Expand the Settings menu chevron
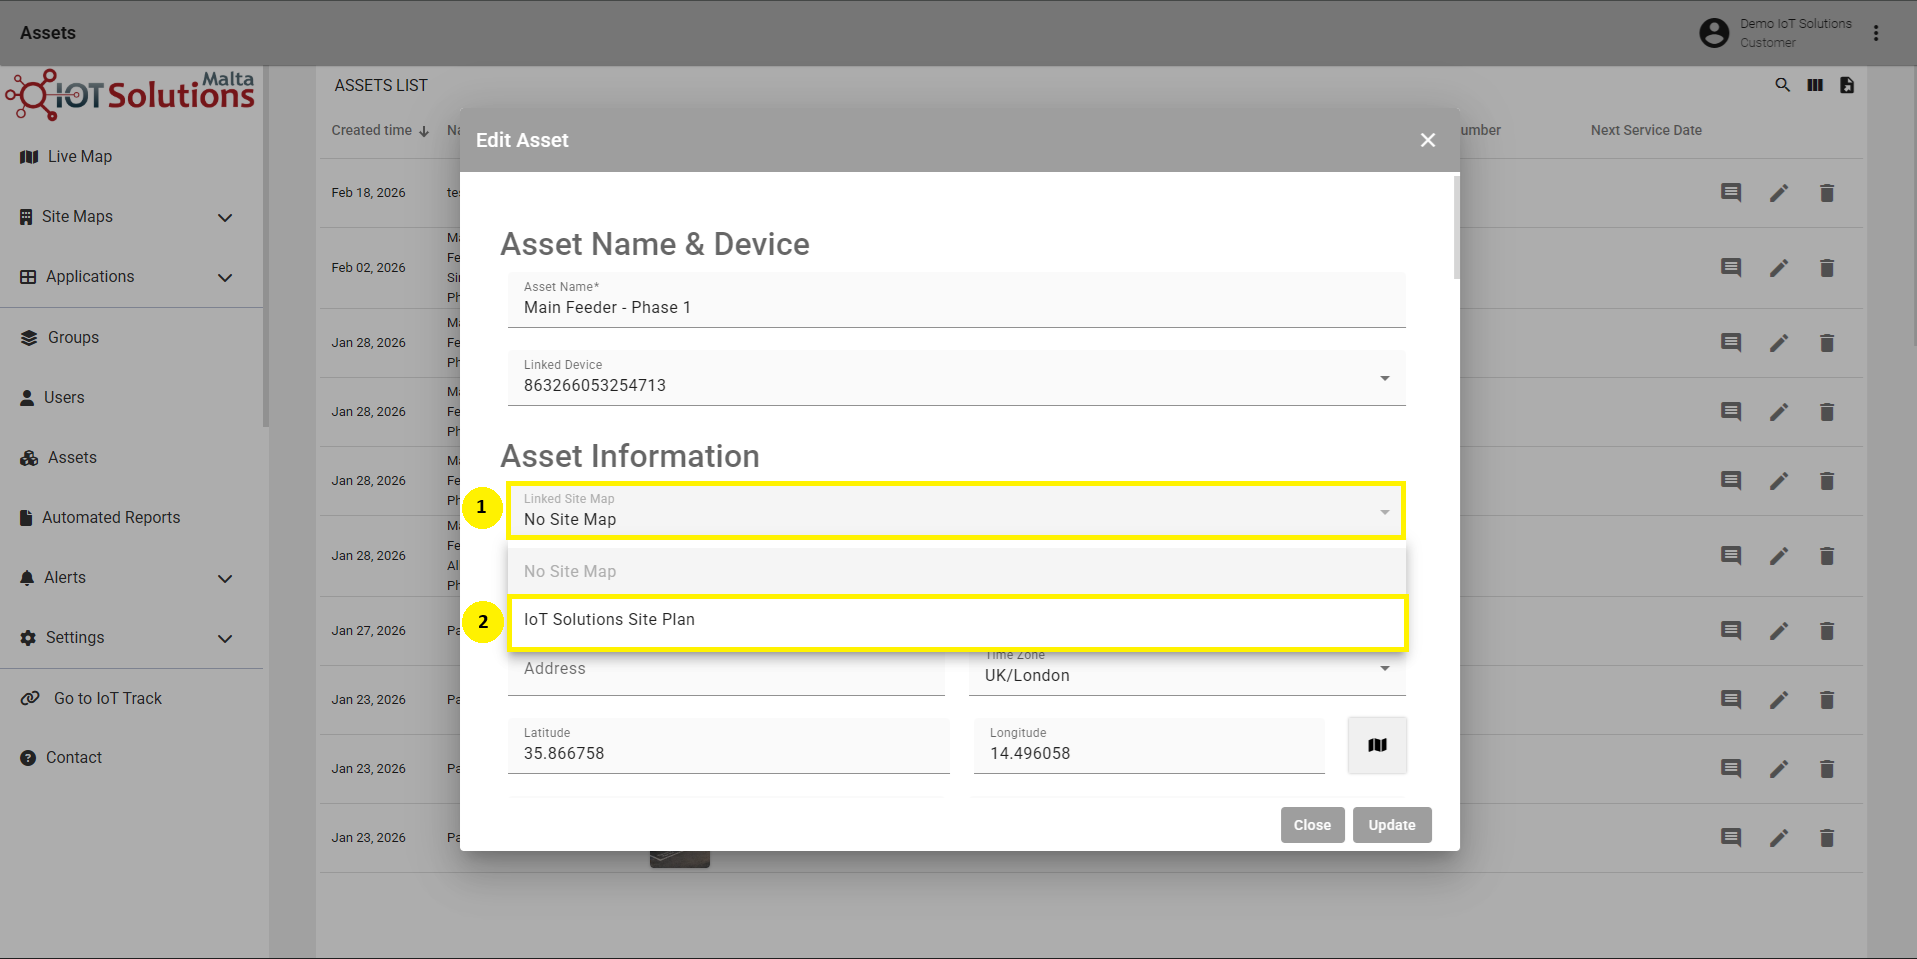The image size is (1917, 959). pyautogui.click(x=225, y=638)
